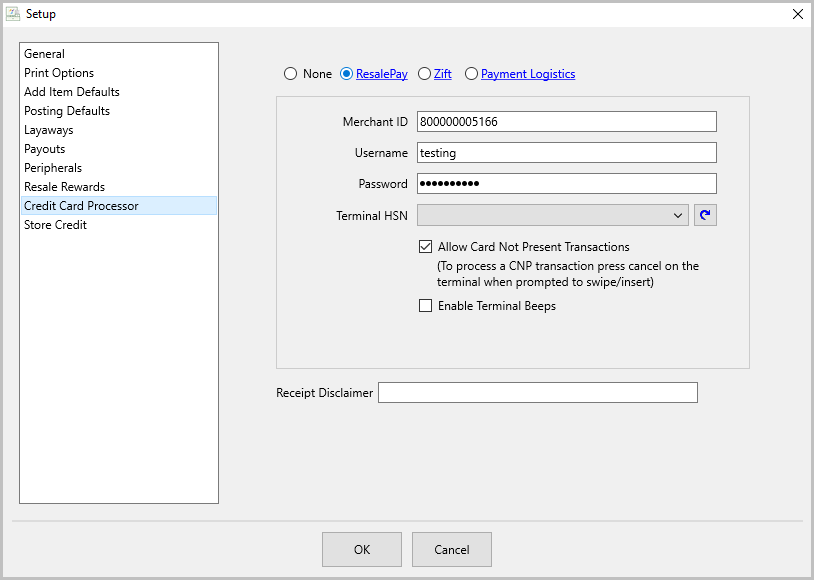Open the Store Credit section
The height and width of the screenshot is (580, 814).
click(118, 225)
